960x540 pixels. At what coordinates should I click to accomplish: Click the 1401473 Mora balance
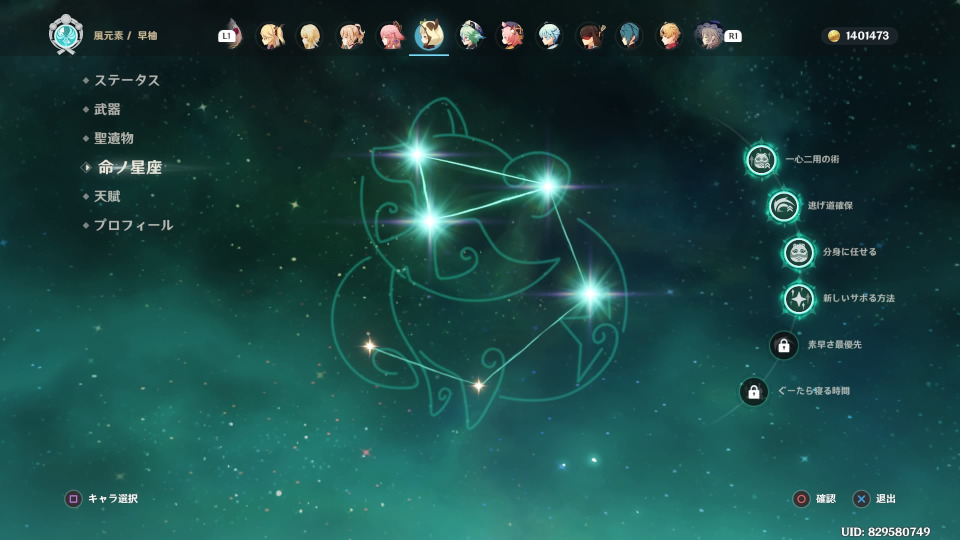point(866,36)
